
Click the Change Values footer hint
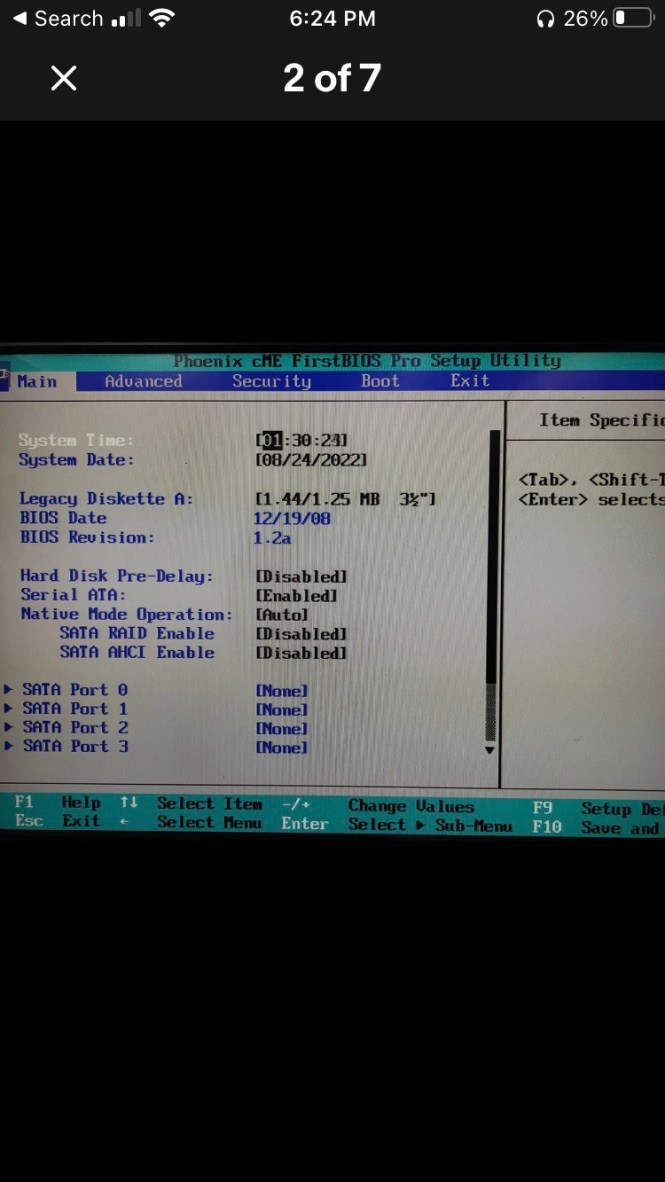(411, 806)
